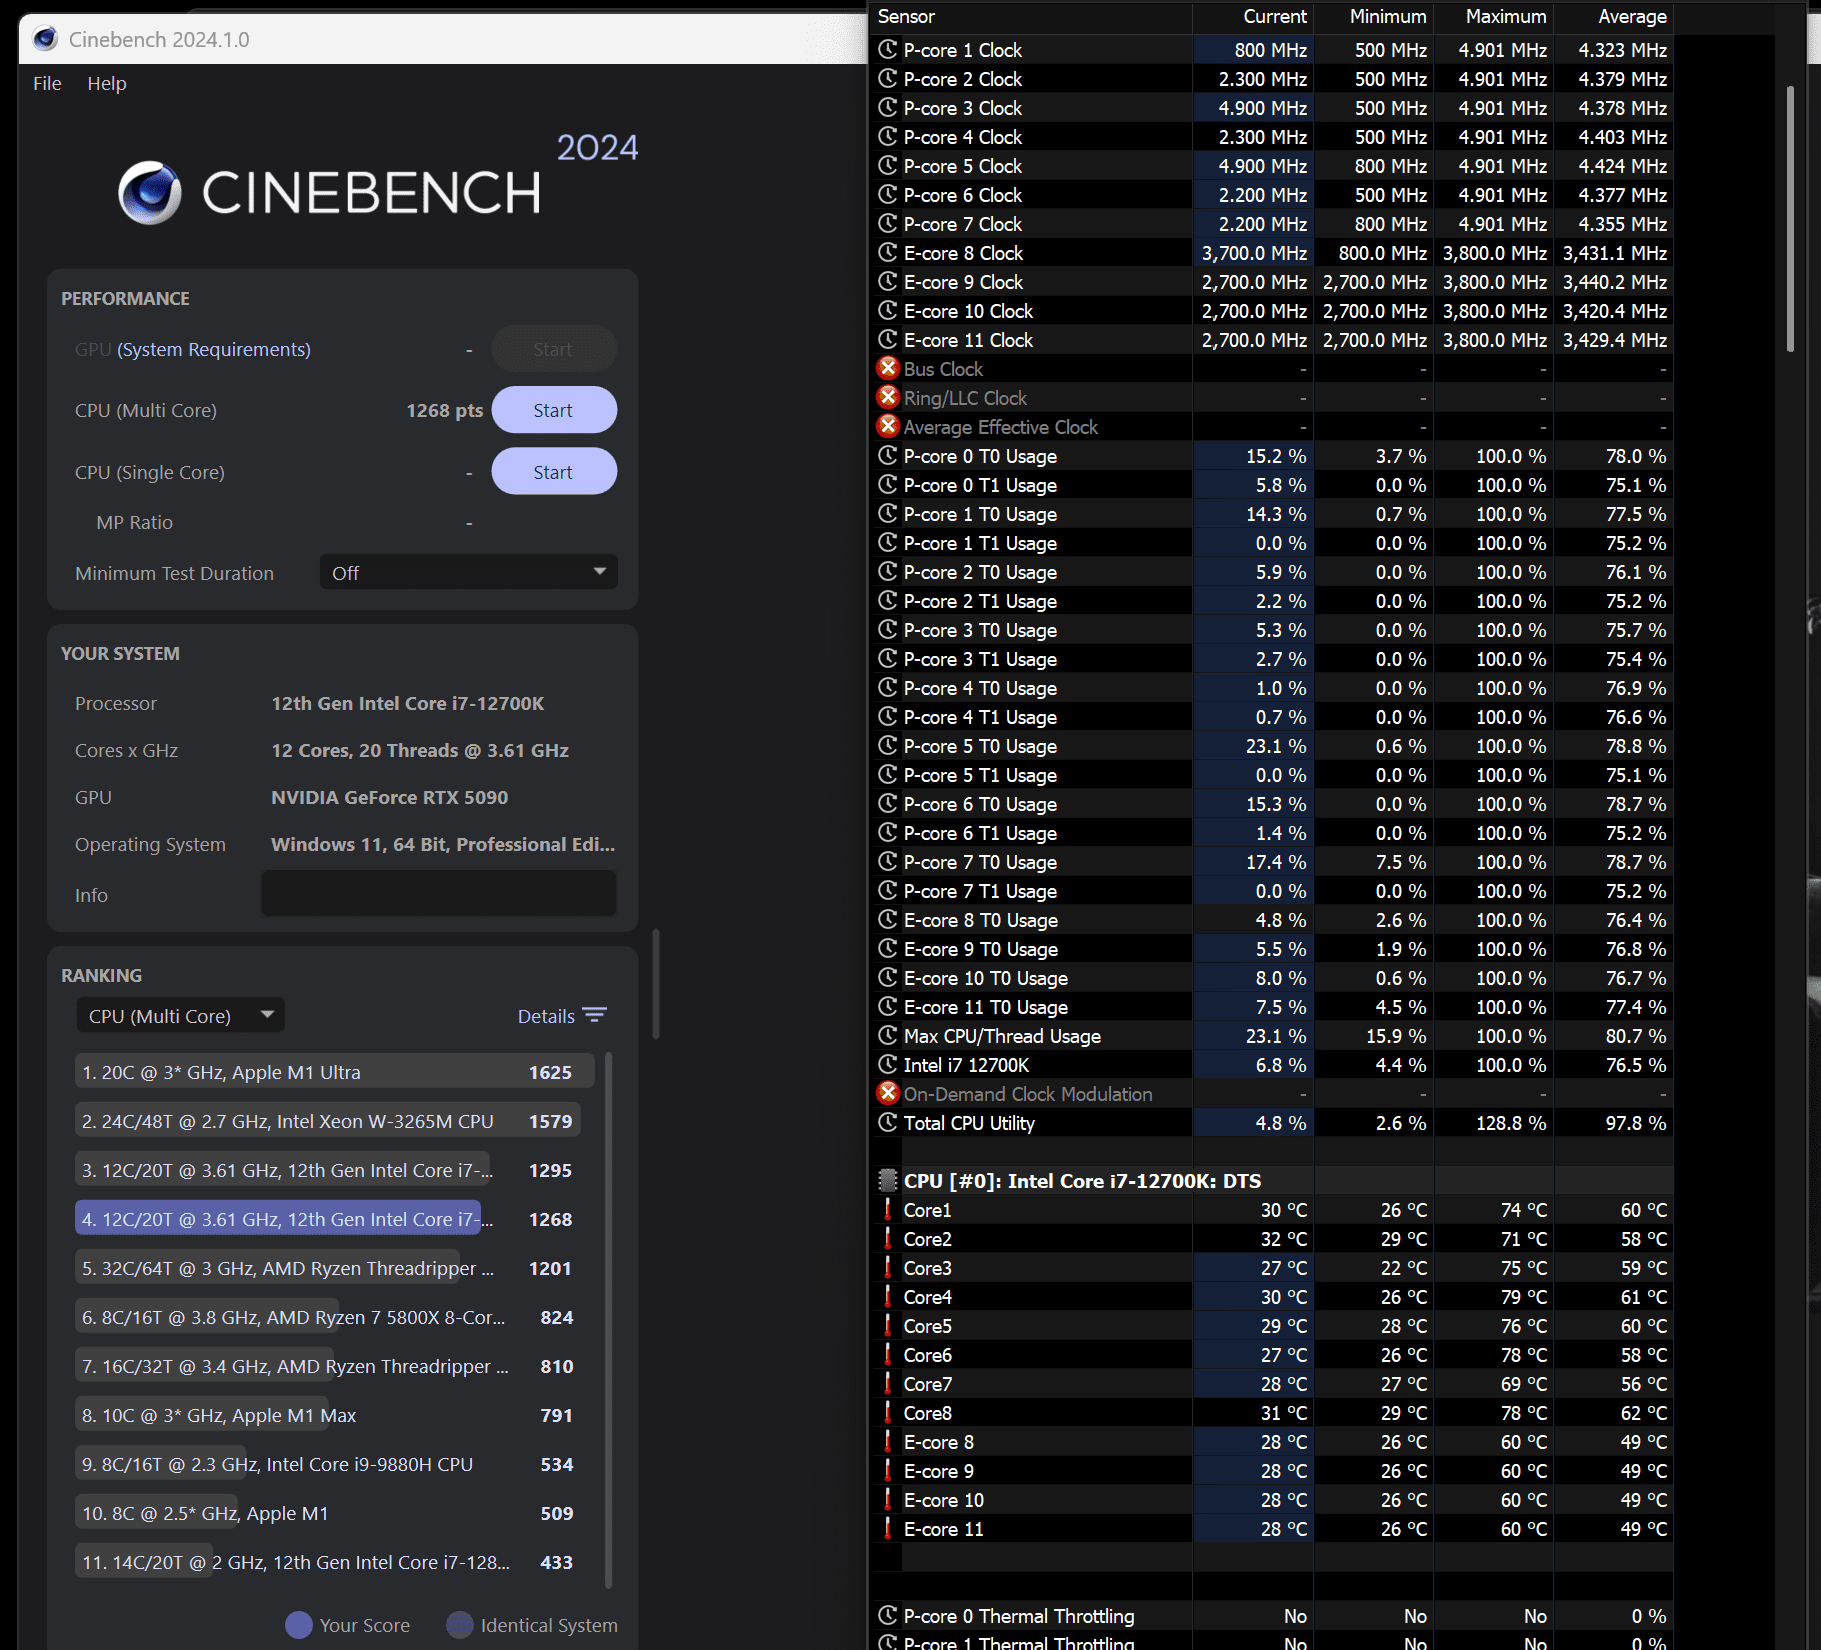Screen dimensions: 1821x1650
Task: Click the Identical System legend entry
Action: pos(532,1625)
